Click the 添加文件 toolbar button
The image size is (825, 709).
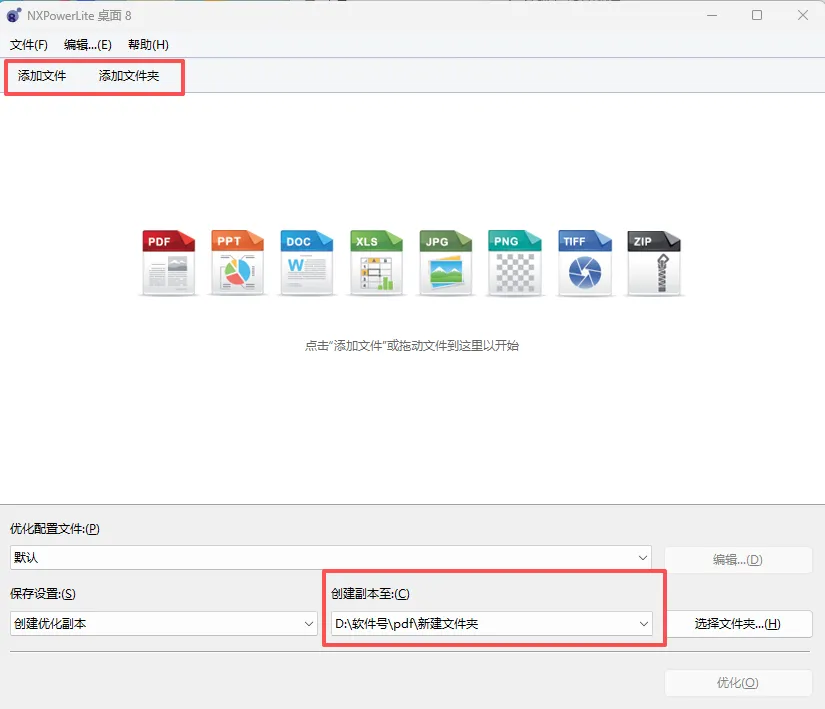click(42, 76)
